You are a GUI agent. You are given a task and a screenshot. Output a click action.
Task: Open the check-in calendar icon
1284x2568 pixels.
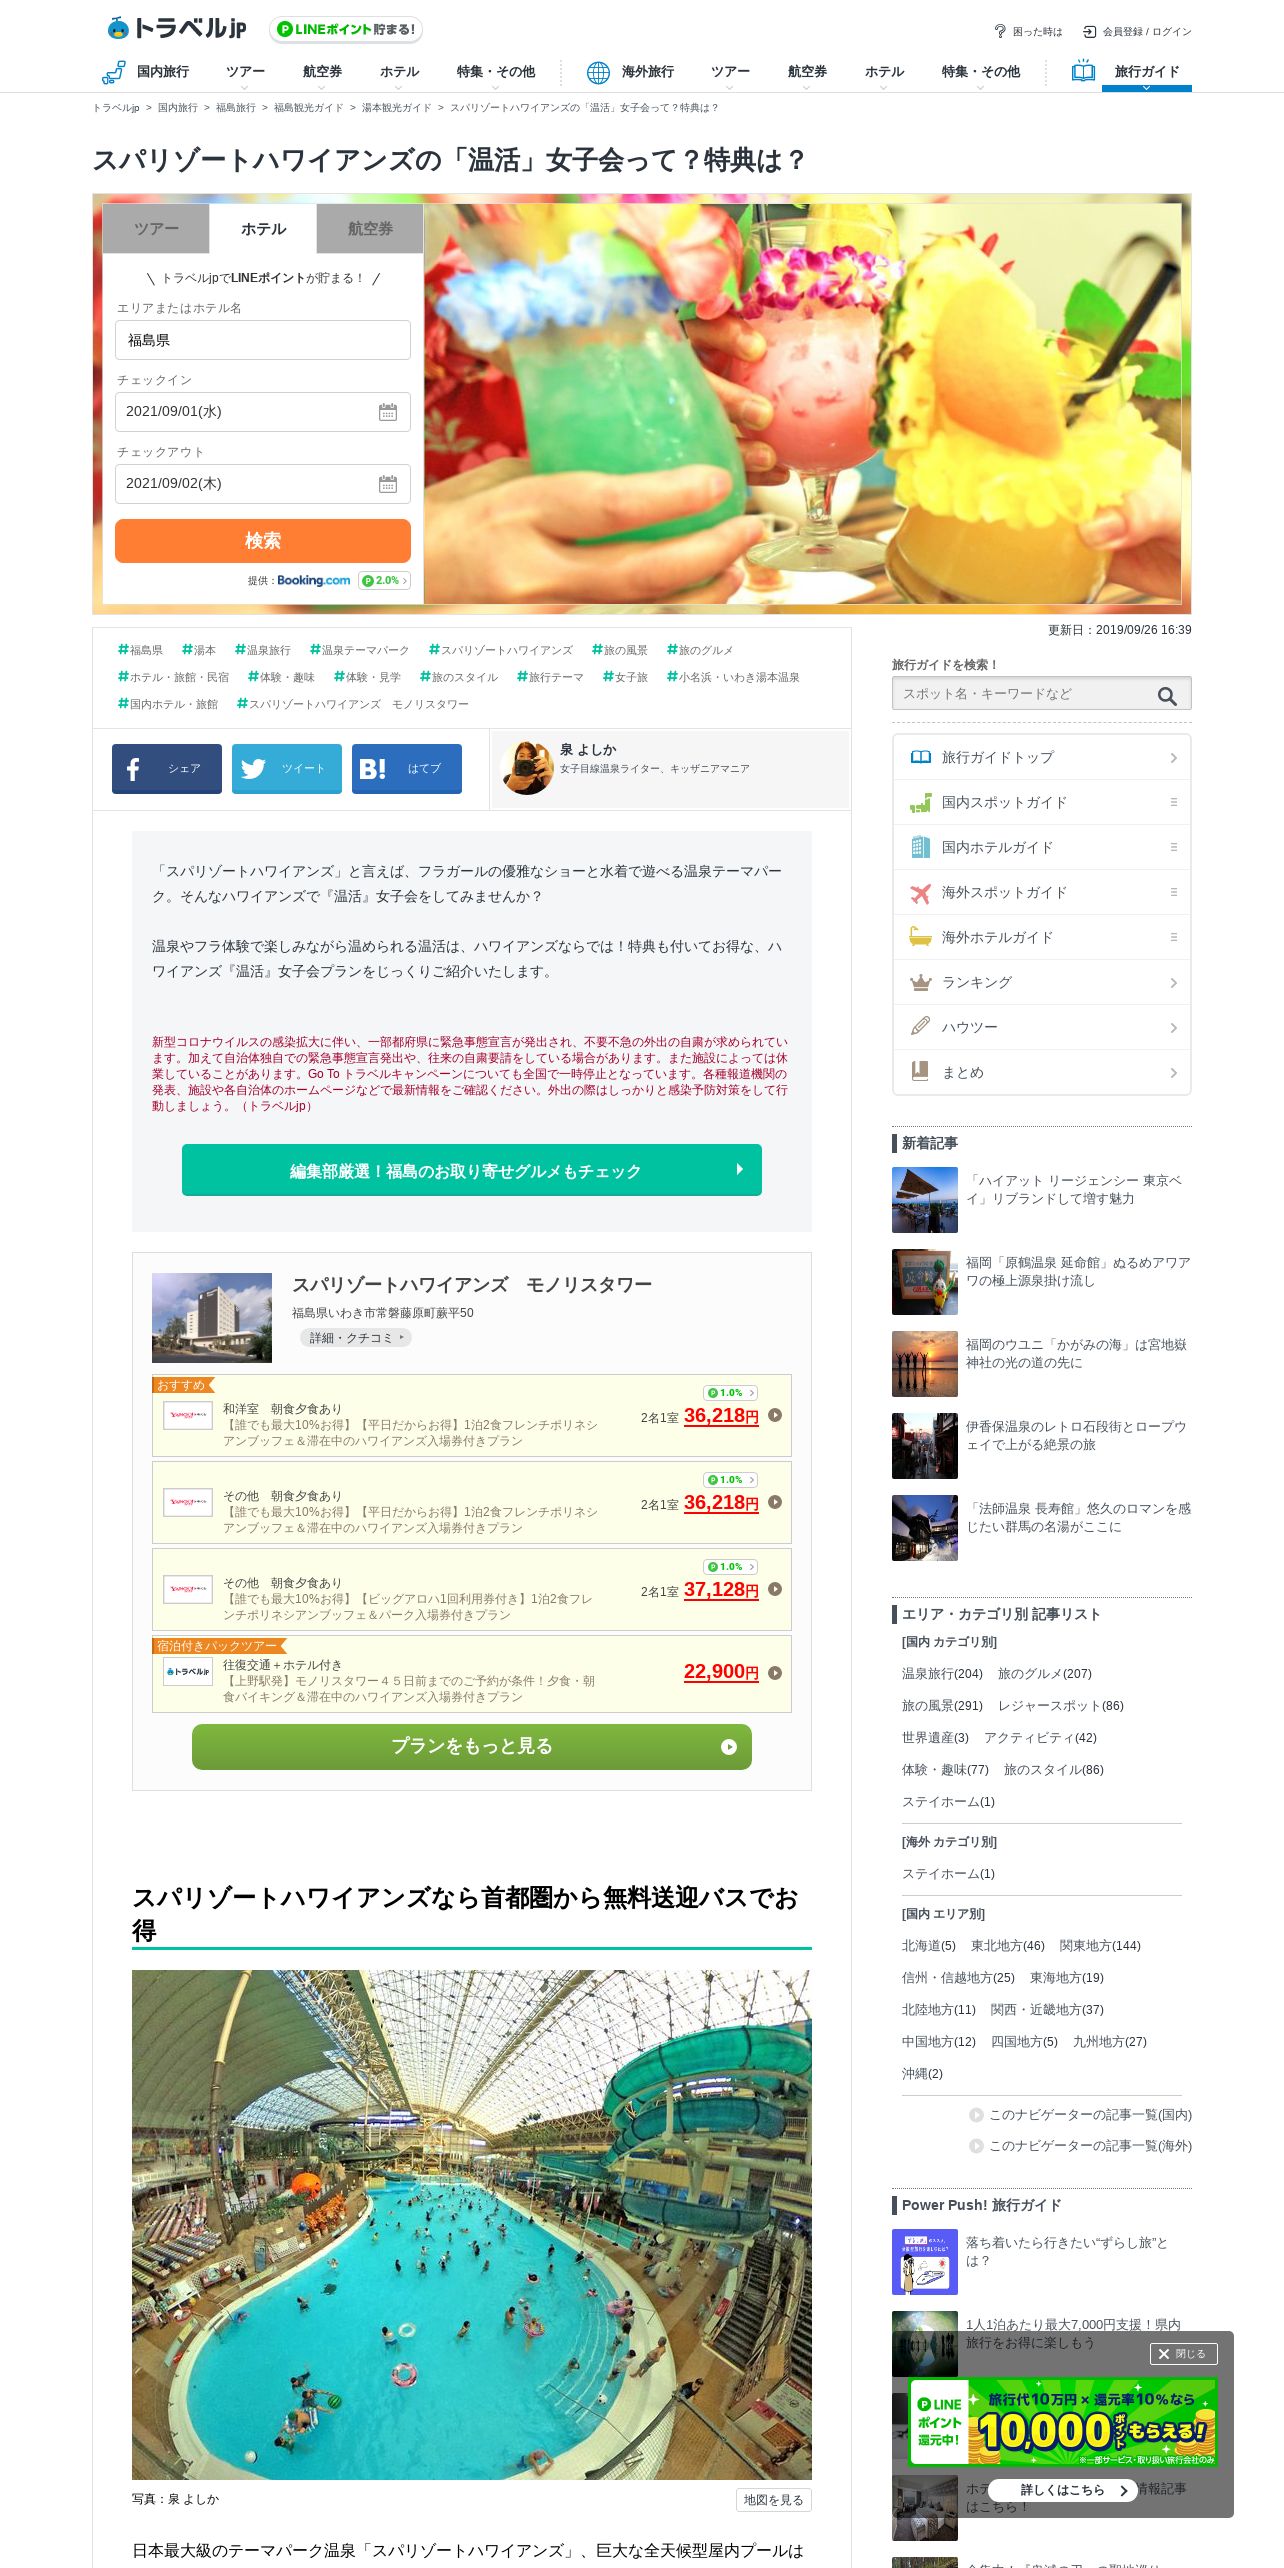click(x=388, y=412)
